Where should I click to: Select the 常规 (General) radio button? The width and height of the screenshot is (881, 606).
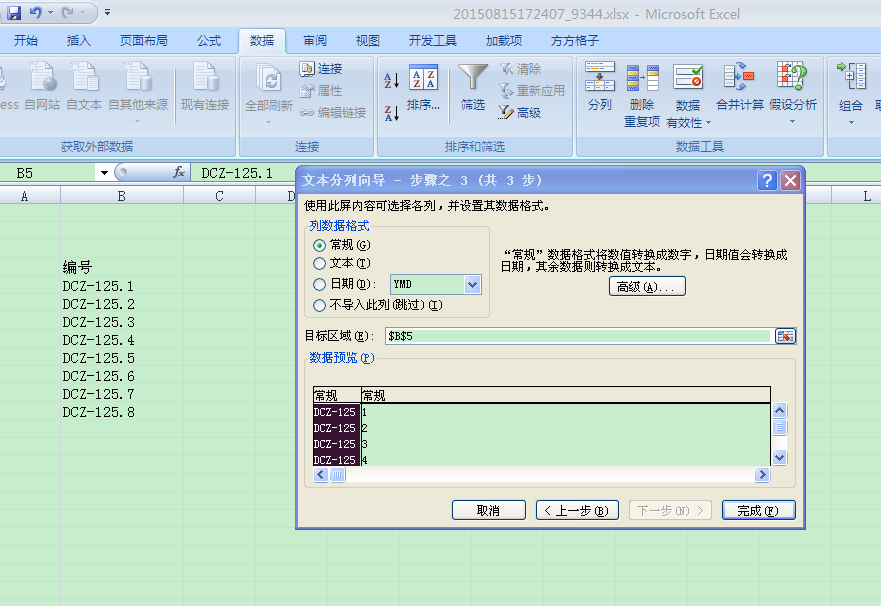click(x=320, y=245)
